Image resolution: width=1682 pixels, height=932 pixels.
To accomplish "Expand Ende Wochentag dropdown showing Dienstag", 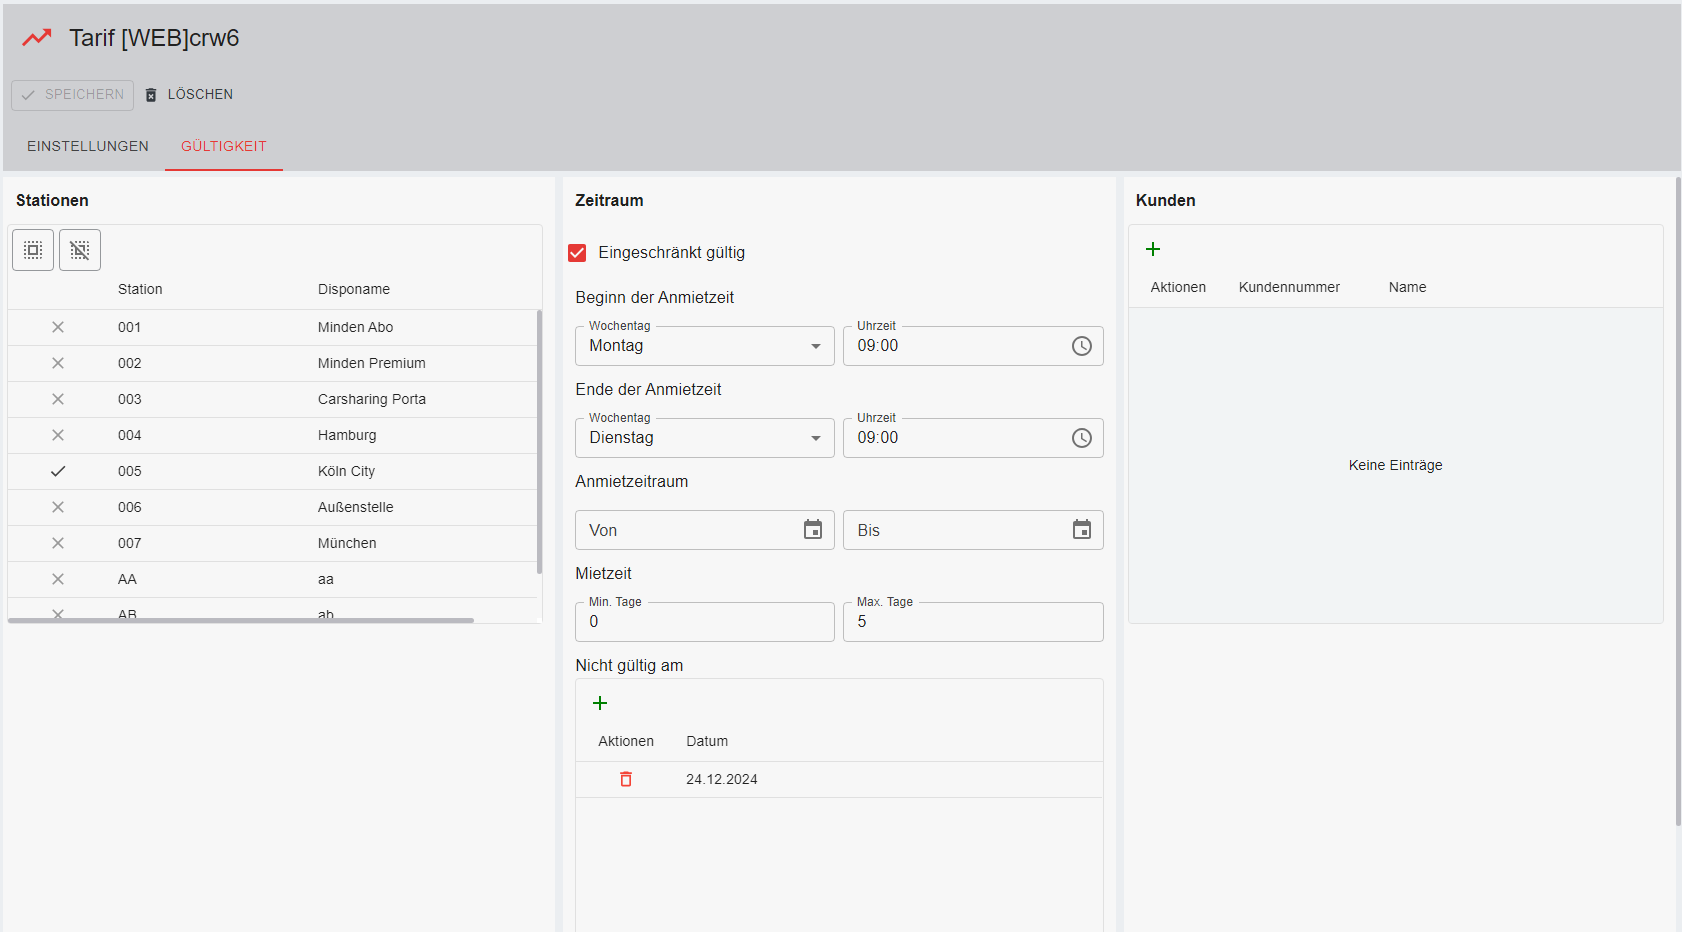I will pyautogui.click(x=704, y=438).
